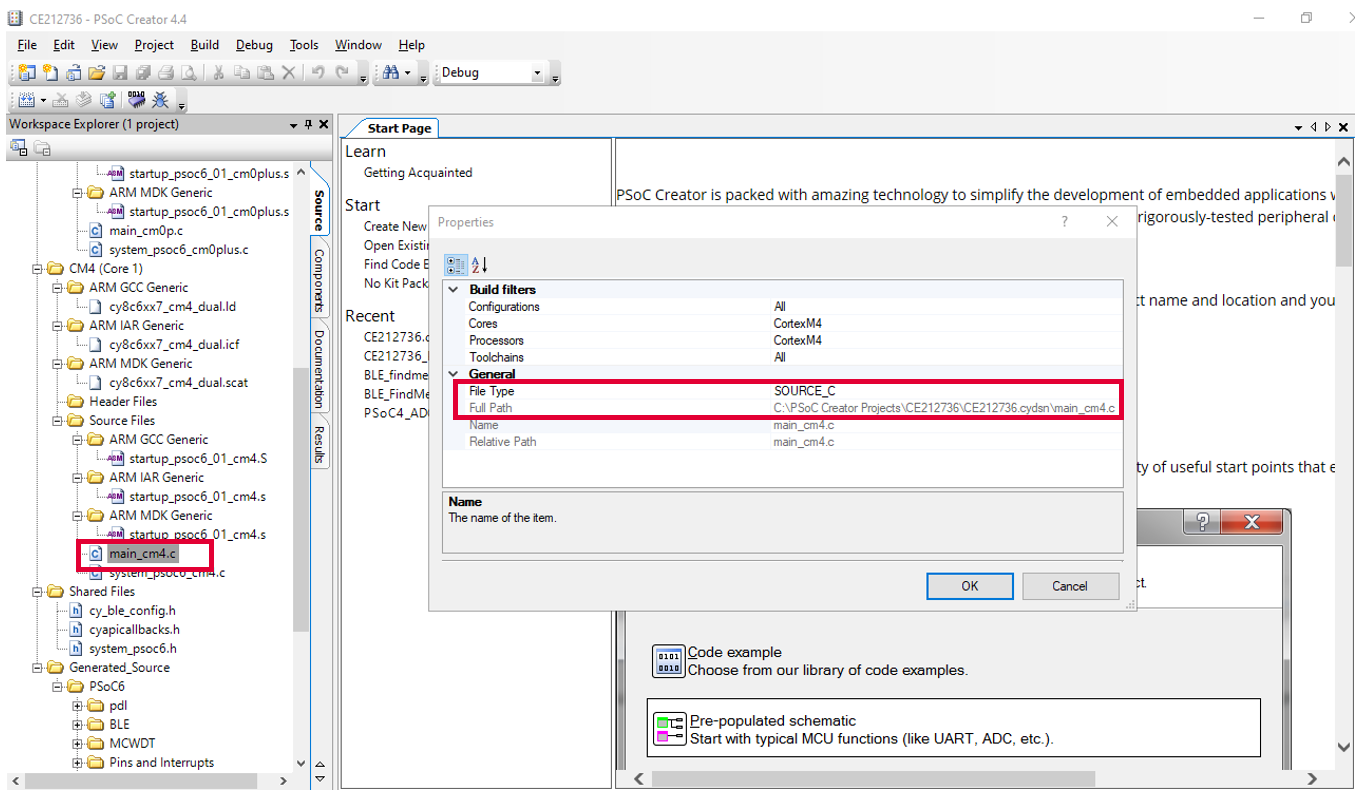This screenshot has height=799, width=1359.
Task: Open the Project menu
Action: tap(154, 45)
